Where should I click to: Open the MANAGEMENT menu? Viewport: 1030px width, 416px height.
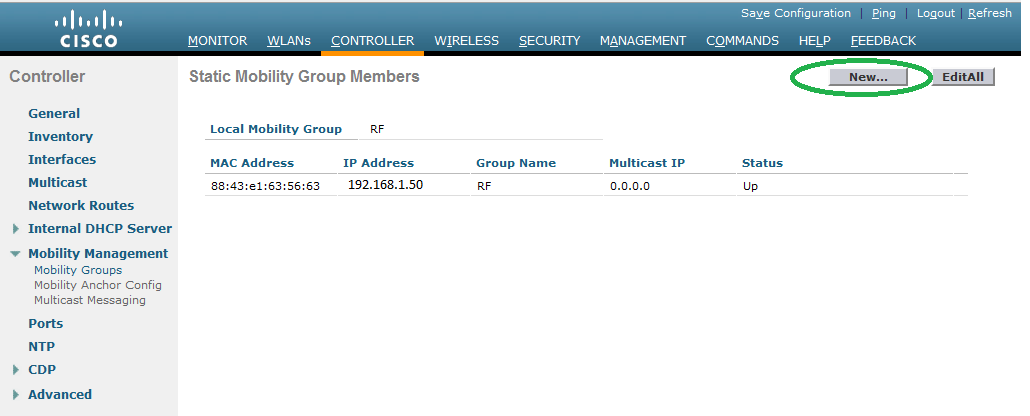[643, 41]
